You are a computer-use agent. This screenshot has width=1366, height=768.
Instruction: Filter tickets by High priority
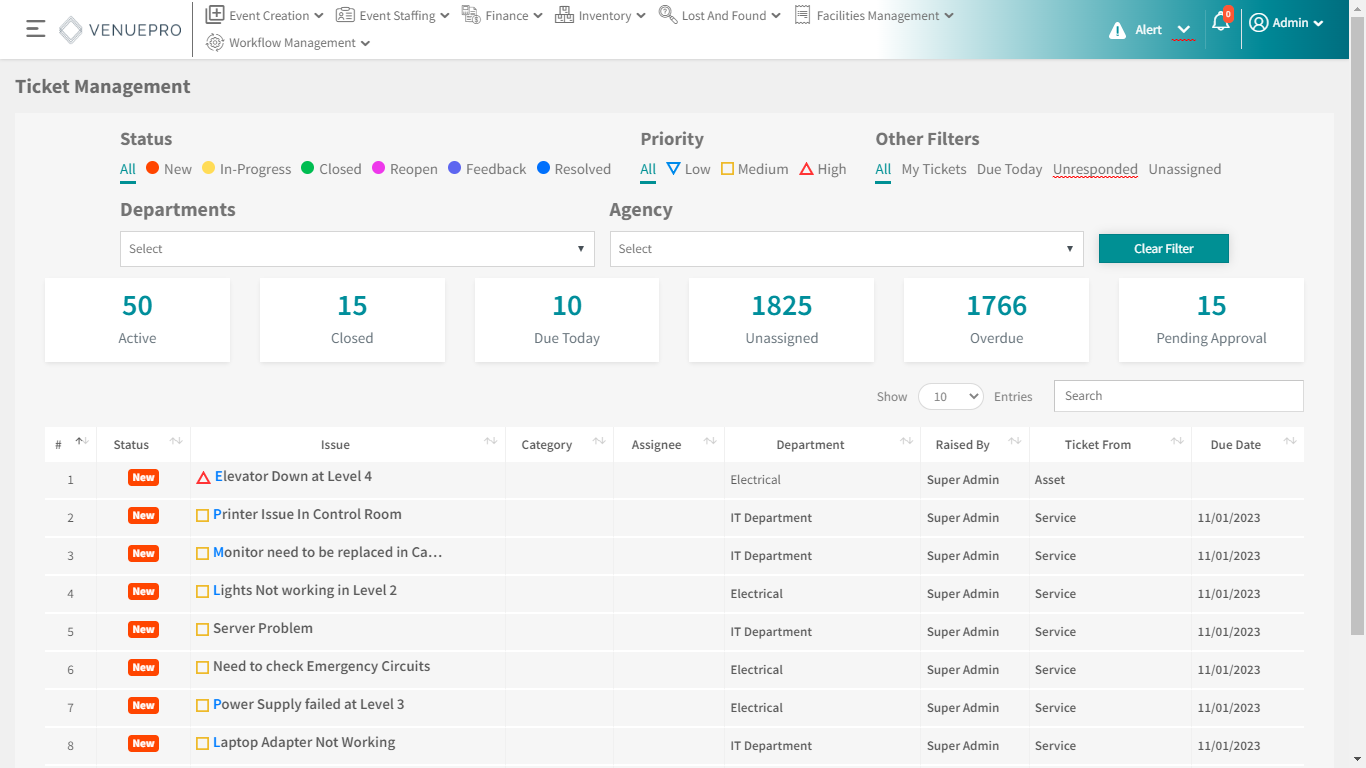click(823, 169)
